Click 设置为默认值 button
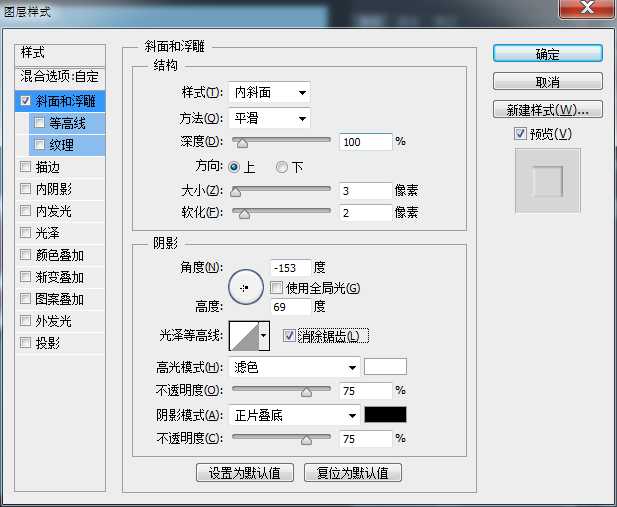The width and height of the screenshot is (617, 507). (x=245, y=472)
